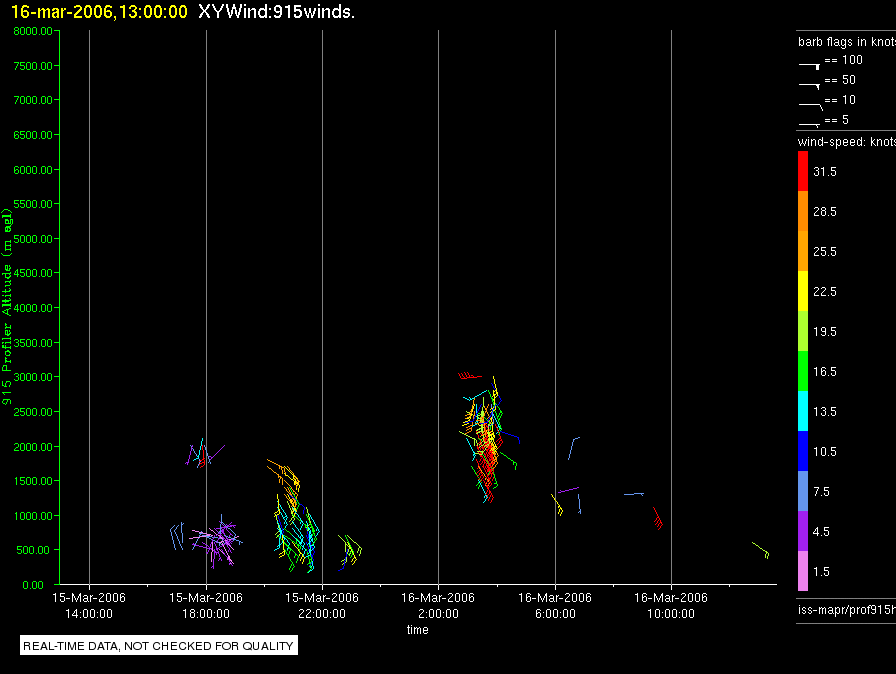Click the 'XYWind:915winds.' plot title

(277, 11)
